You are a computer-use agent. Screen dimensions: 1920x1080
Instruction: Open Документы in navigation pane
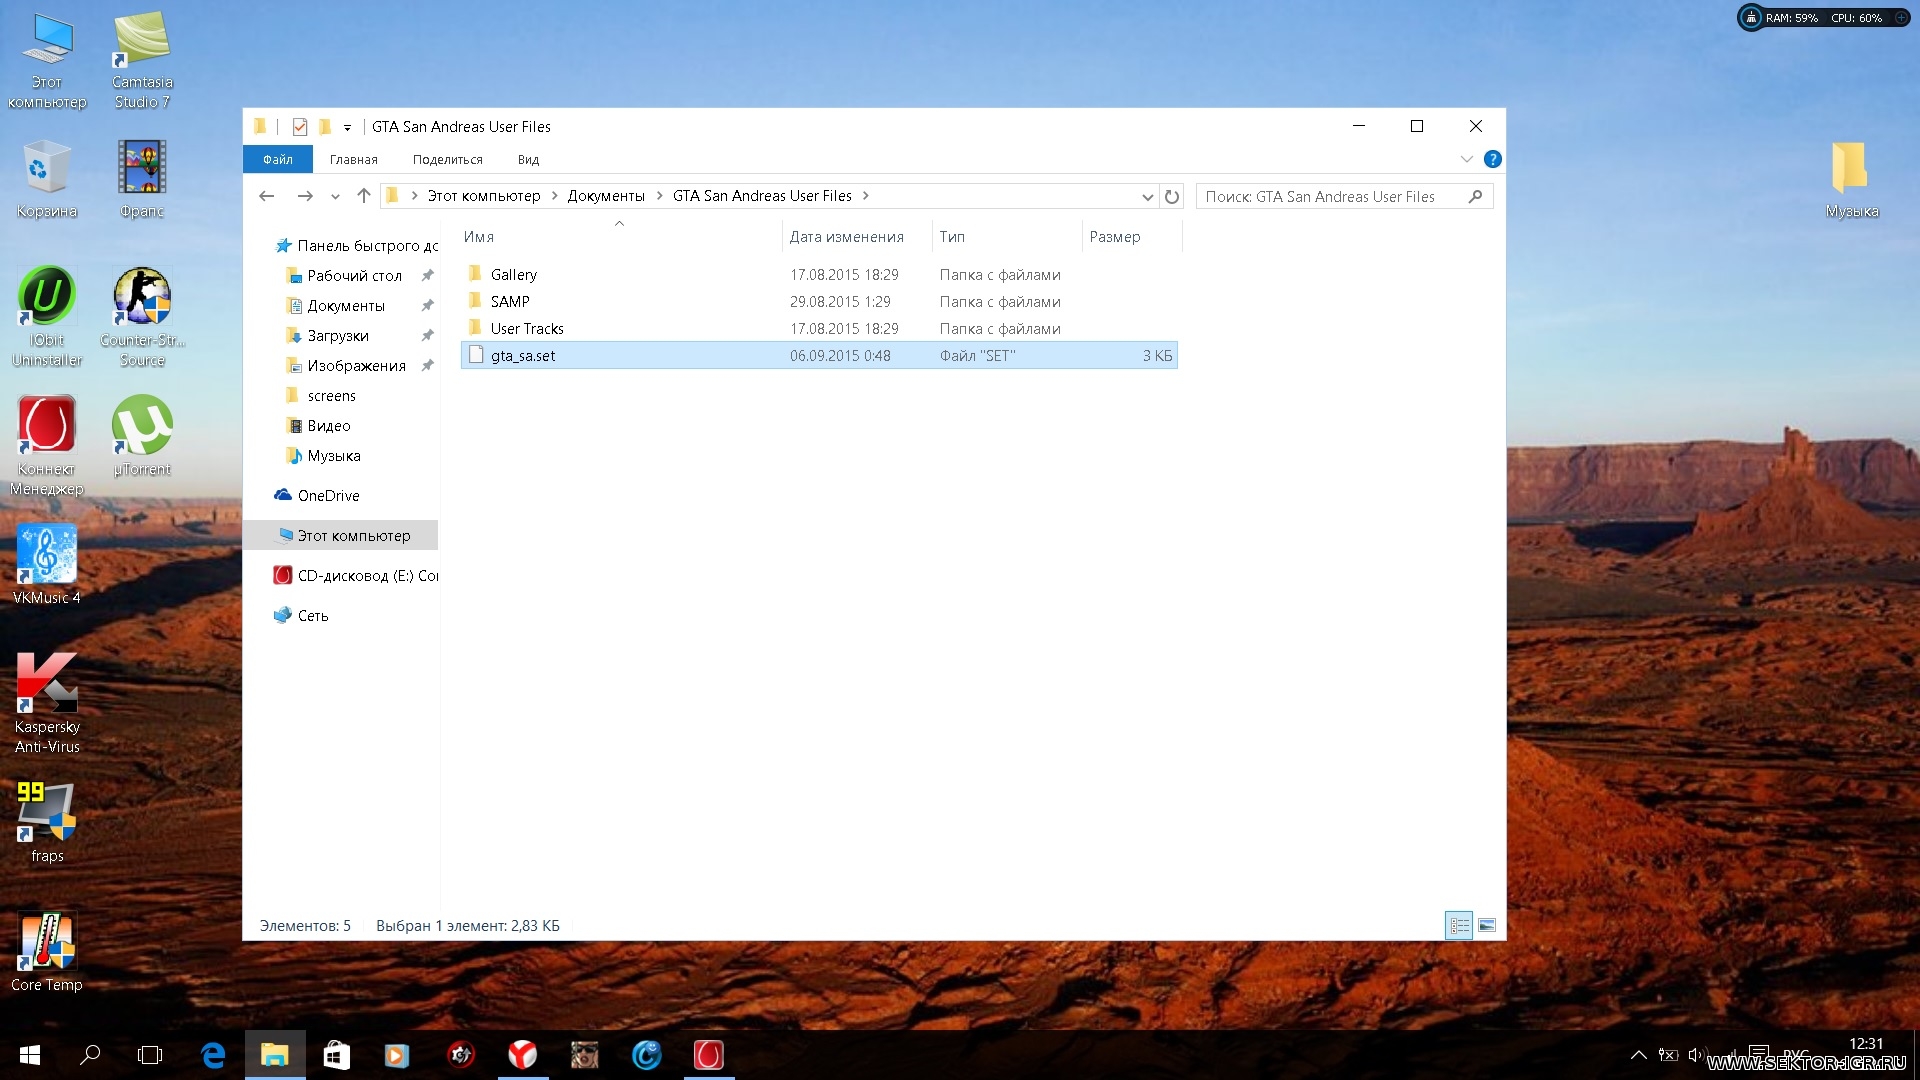point(346,306)
